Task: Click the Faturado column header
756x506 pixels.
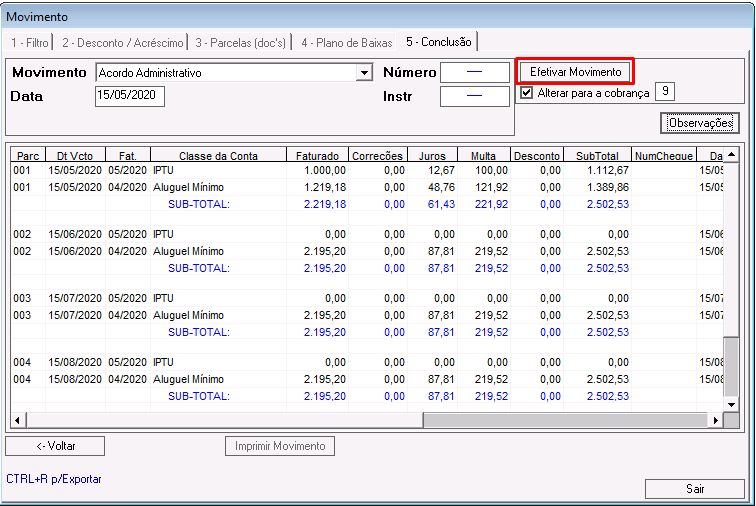Action: tap(317, 156)
